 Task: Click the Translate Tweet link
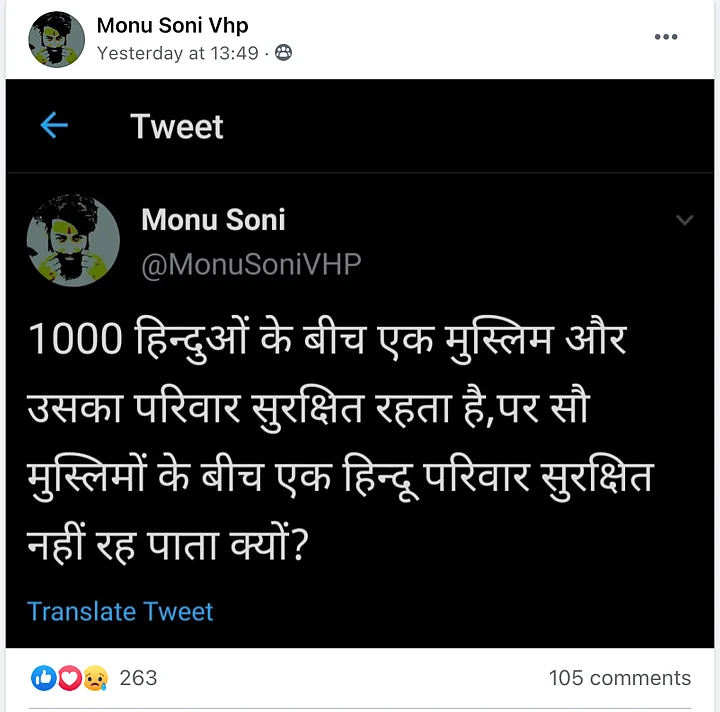pos(120,611)
